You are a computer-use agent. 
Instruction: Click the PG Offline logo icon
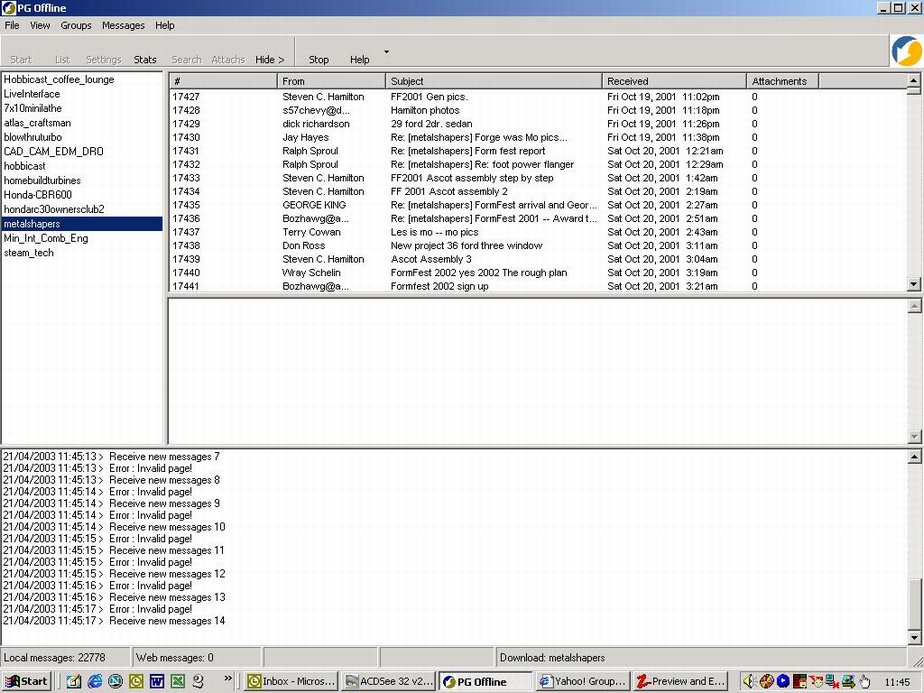click(906, 51)
